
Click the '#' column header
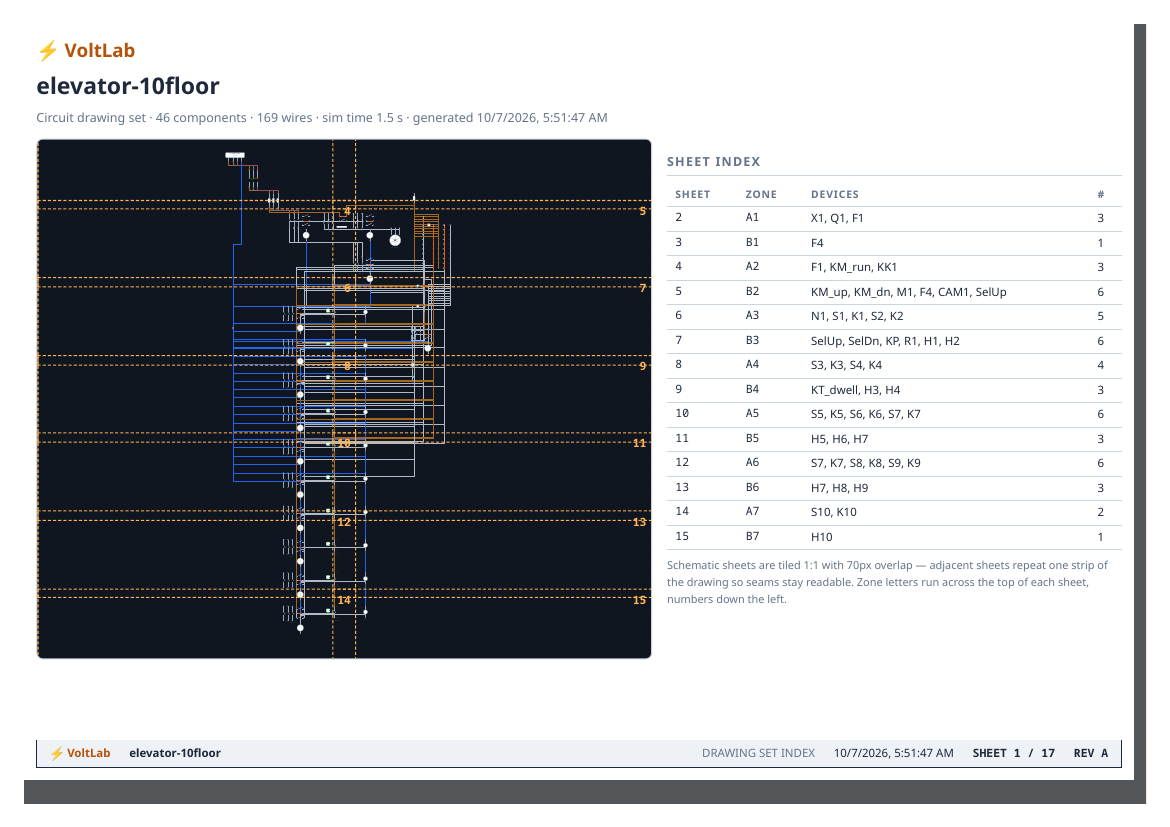tap(1101, 195)
